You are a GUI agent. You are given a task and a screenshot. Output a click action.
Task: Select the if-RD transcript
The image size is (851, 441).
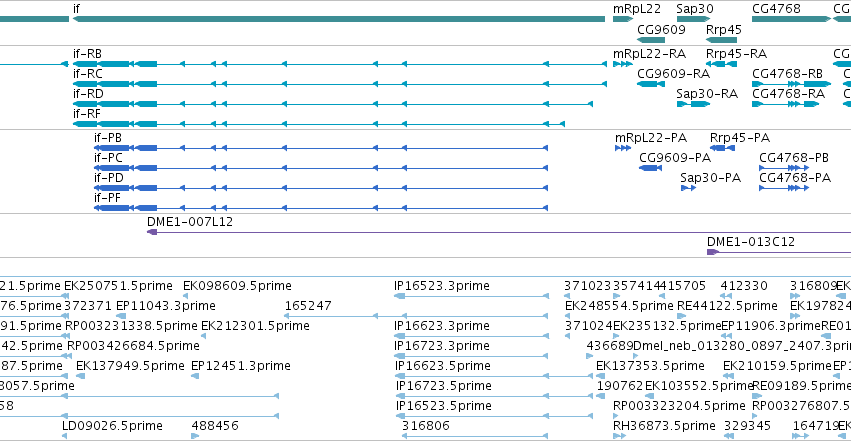(333, 104)
